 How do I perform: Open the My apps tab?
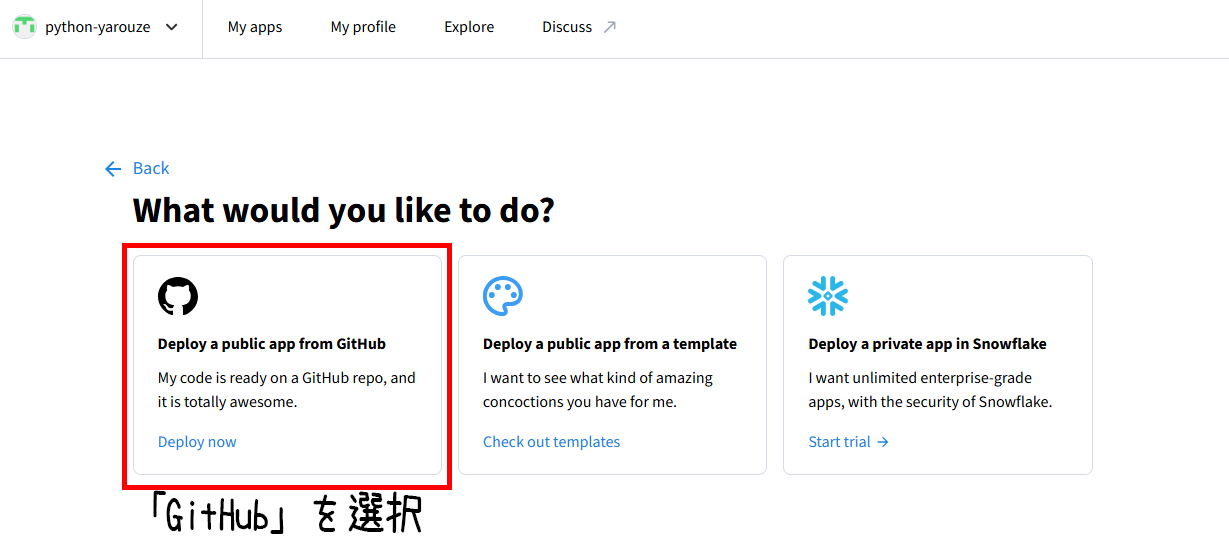(x=255, y=27)
